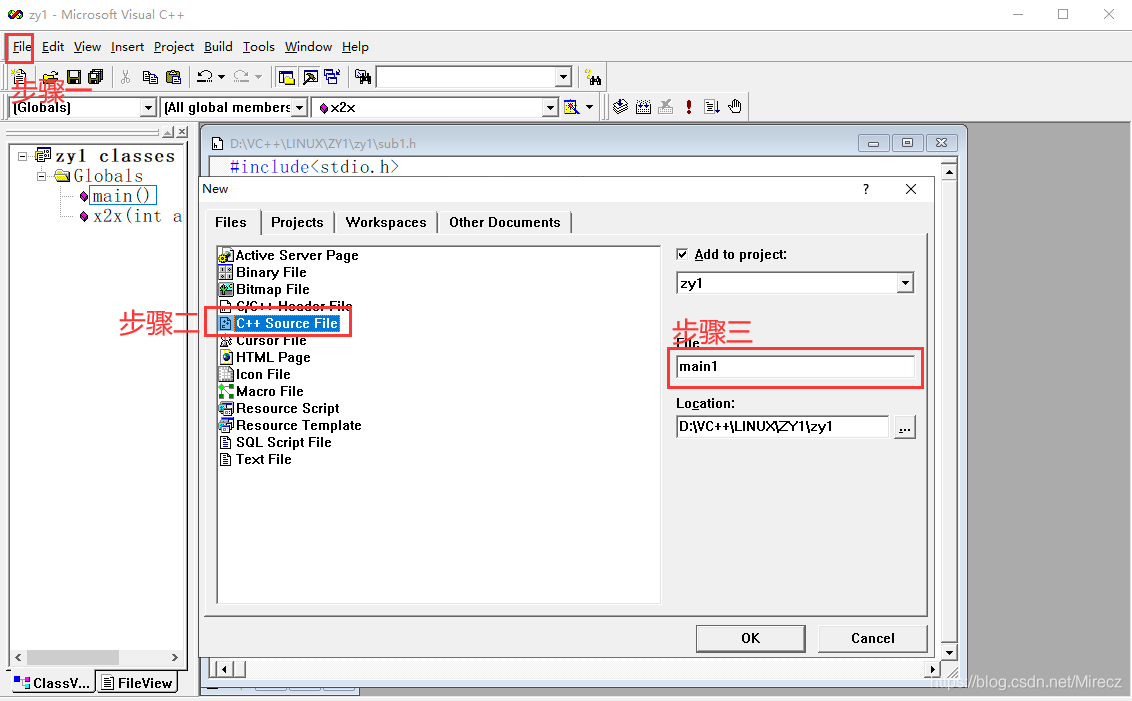The width and height of the screenshot is (1132, 701).
Task: Collapse the zy1 classes tree node
Action: [x=22, y=156]
